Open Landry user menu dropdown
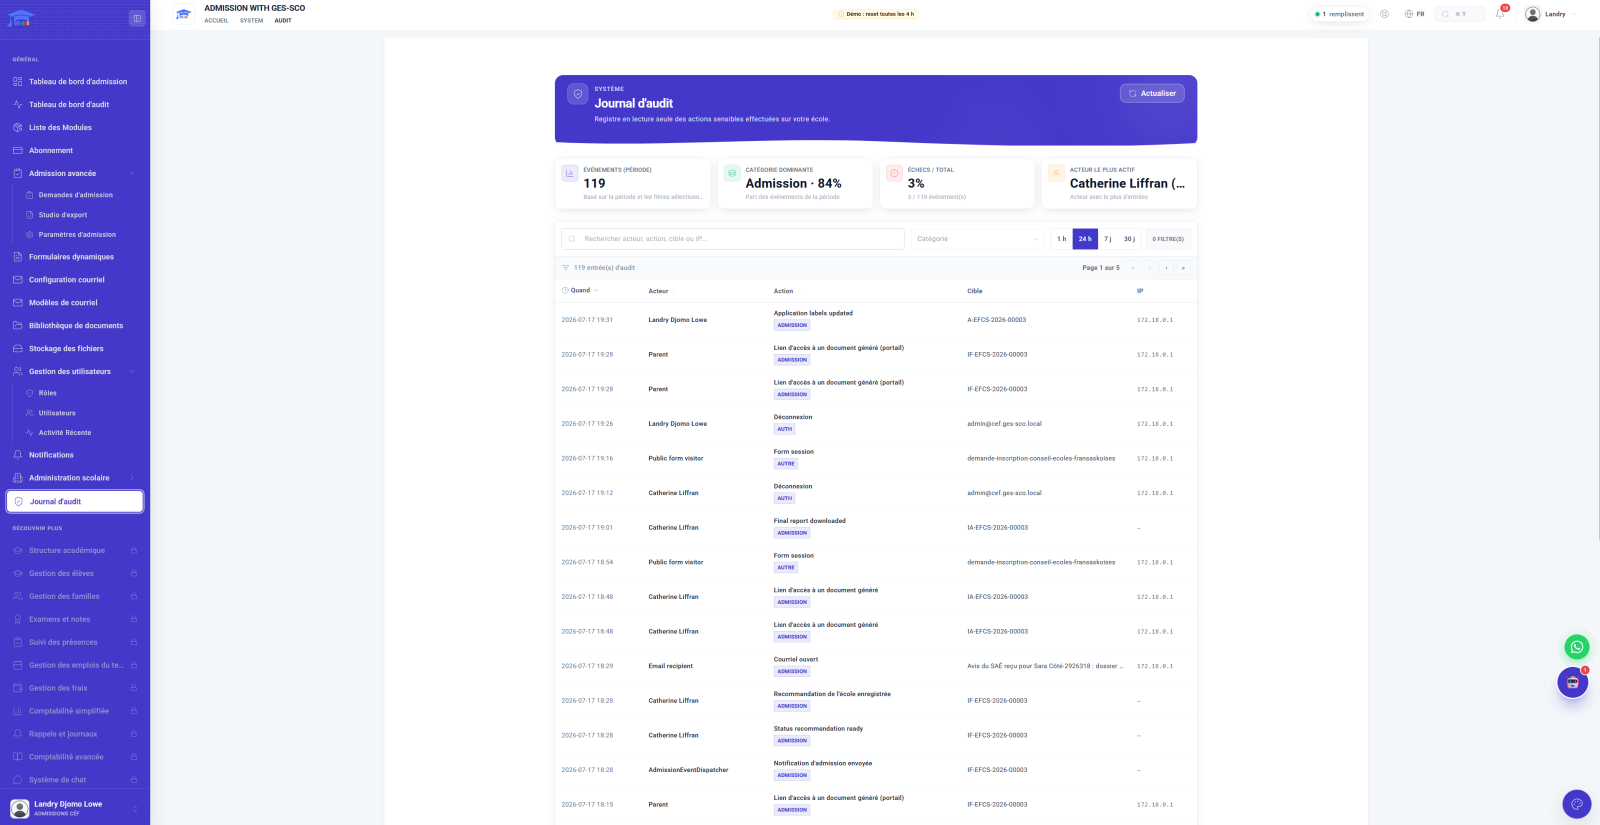The height and width of the screenshot is (825, 1600). 1550,14
